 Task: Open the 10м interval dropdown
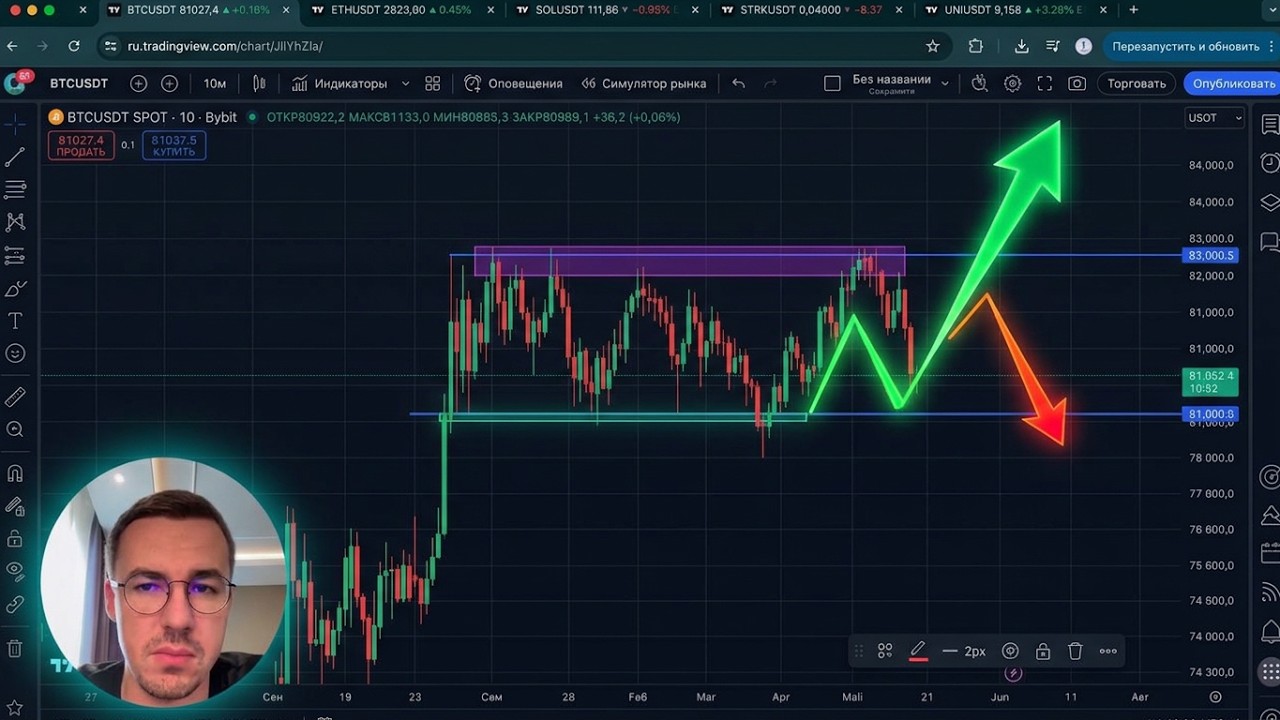[x=214, y=83]
